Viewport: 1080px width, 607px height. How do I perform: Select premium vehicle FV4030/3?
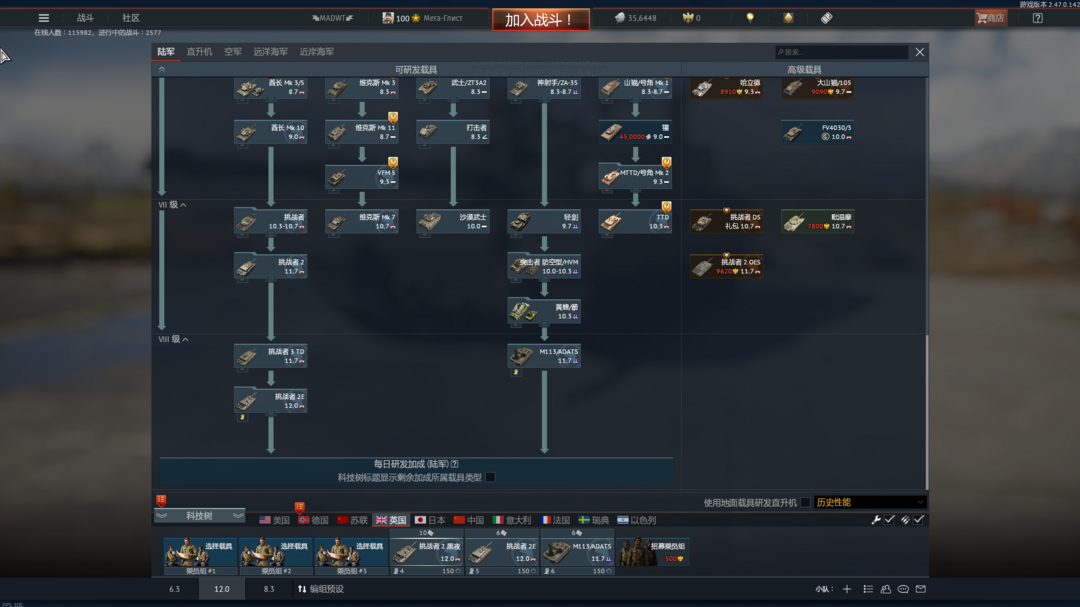pyautogui.click(x=818, y=132)
